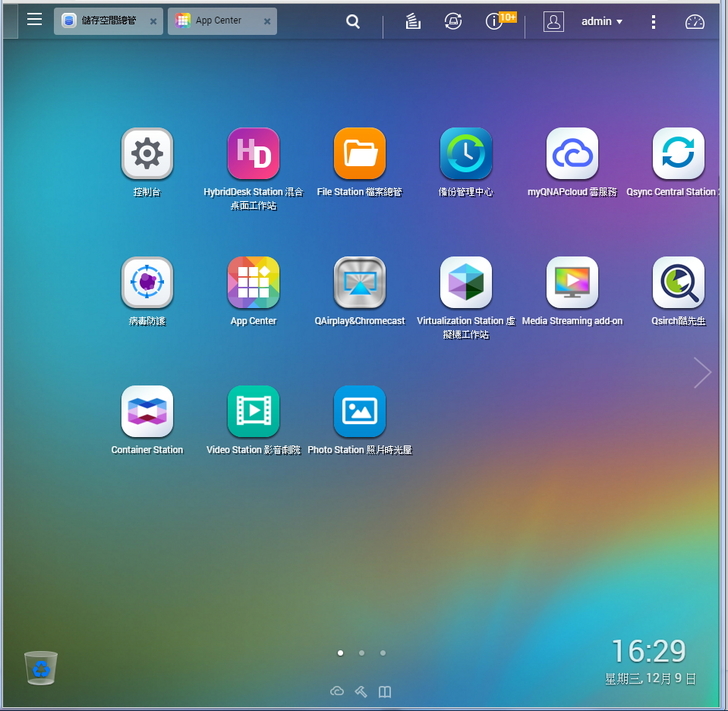Open Video Station app
The width and height of the screenshot is (728, 711).
coord(253,411)
